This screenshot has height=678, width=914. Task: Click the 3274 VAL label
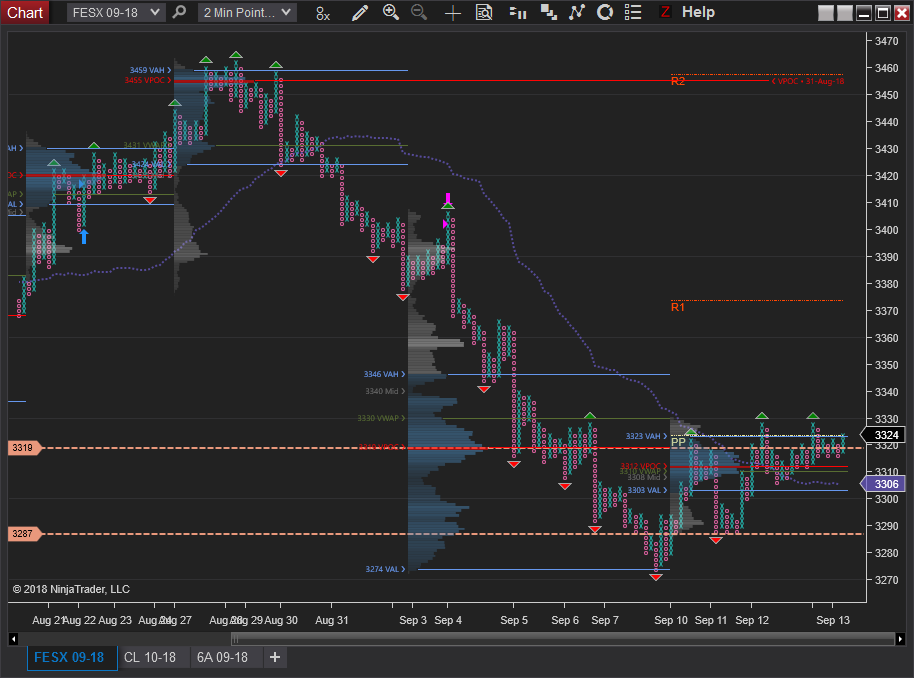385,569
